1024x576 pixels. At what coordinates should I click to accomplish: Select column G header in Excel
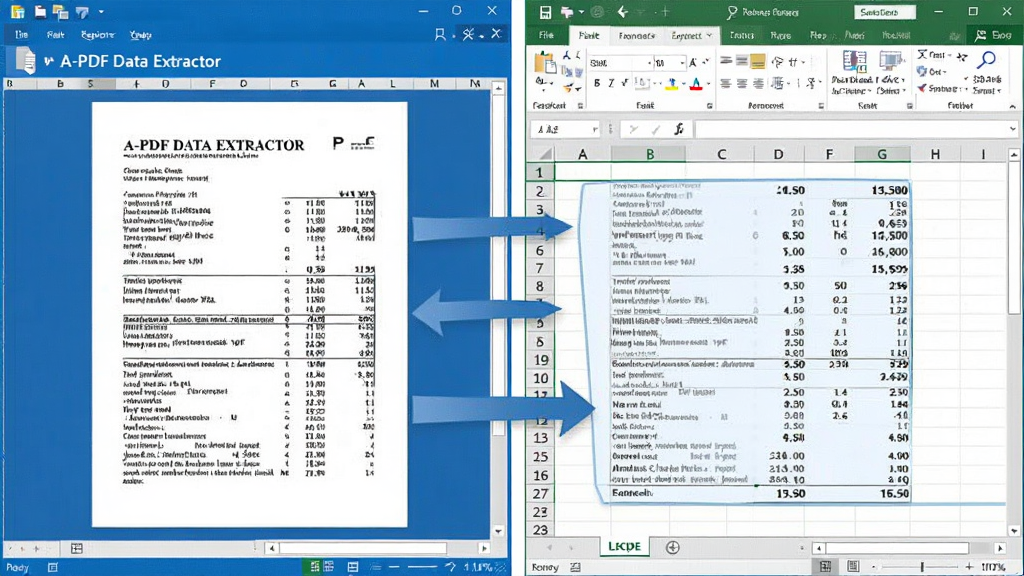(x=882, y=154)
